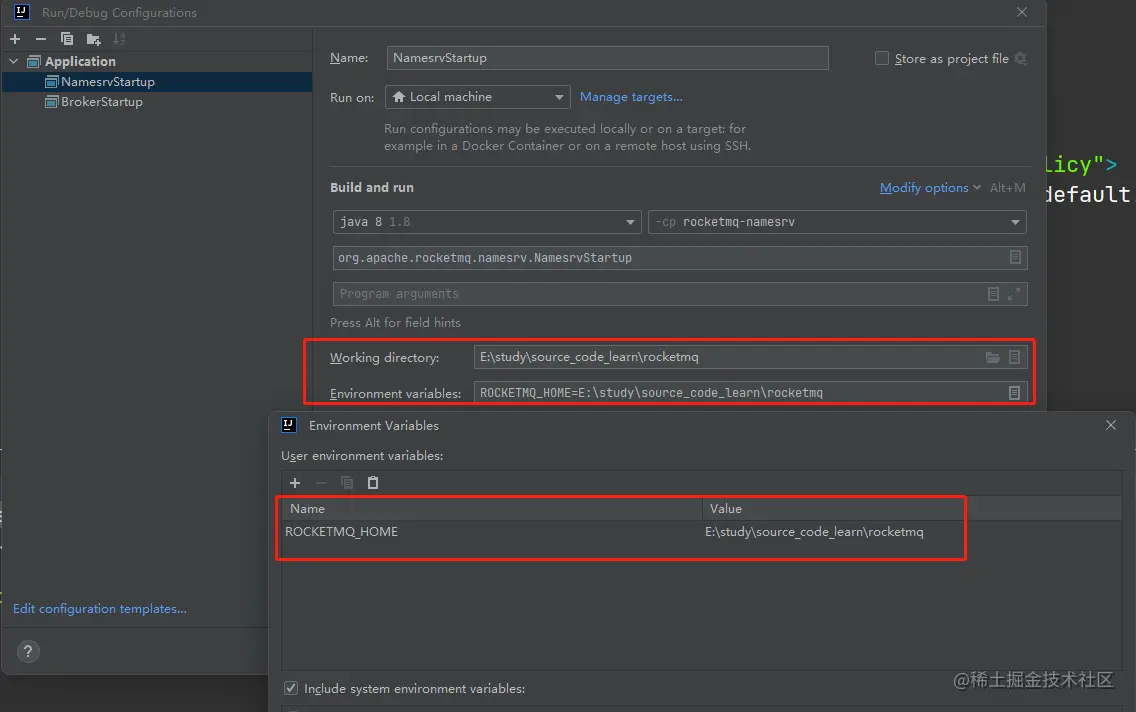1136x712 pixels.
Task: Expand the Program arguments field
Action: coord(1014,293)
